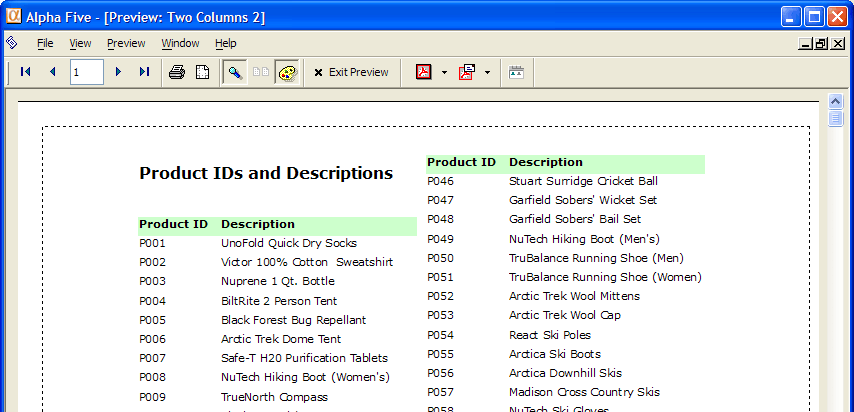
Task: Click the scroll up arrow on vertical scrollbar
Action: [x=835, y=101]
